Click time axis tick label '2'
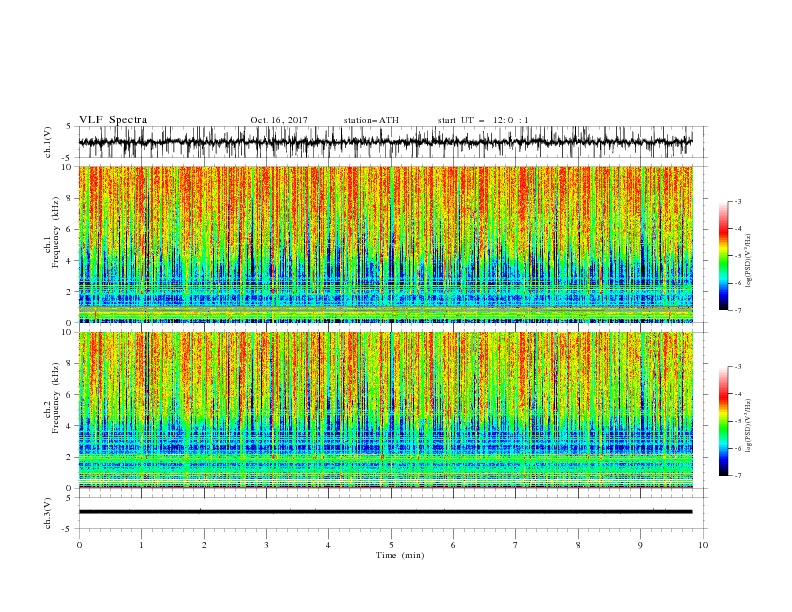792x612 pixels. tap(204, 545)
